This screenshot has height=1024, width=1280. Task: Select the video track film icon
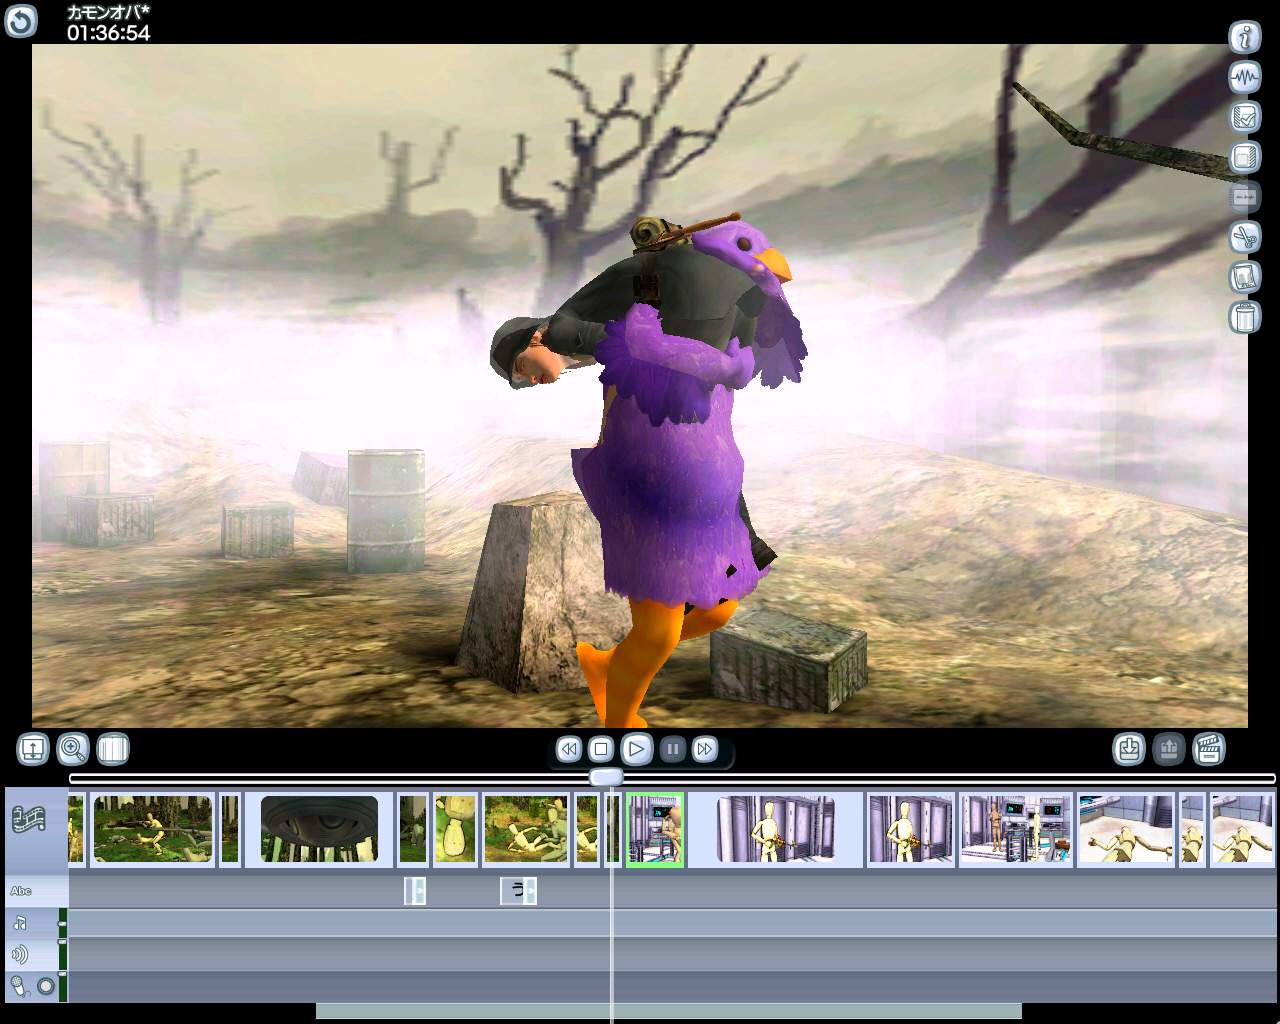pyautogui.click(x=29, y=821)
